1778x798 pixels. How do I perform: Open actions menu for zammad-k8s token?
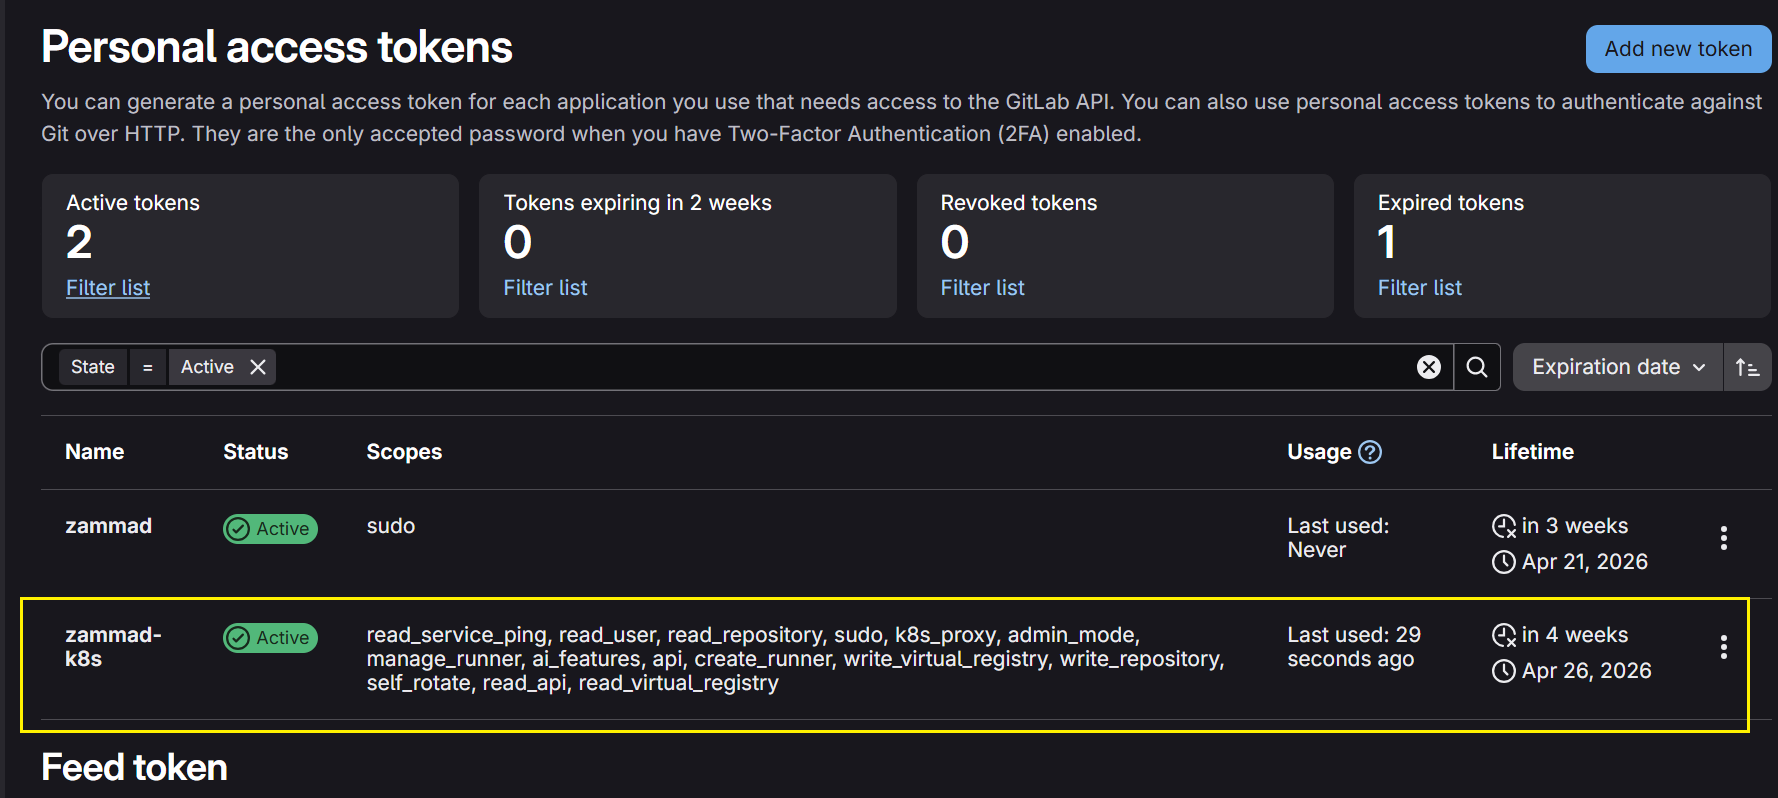(x=1723, y=647)
